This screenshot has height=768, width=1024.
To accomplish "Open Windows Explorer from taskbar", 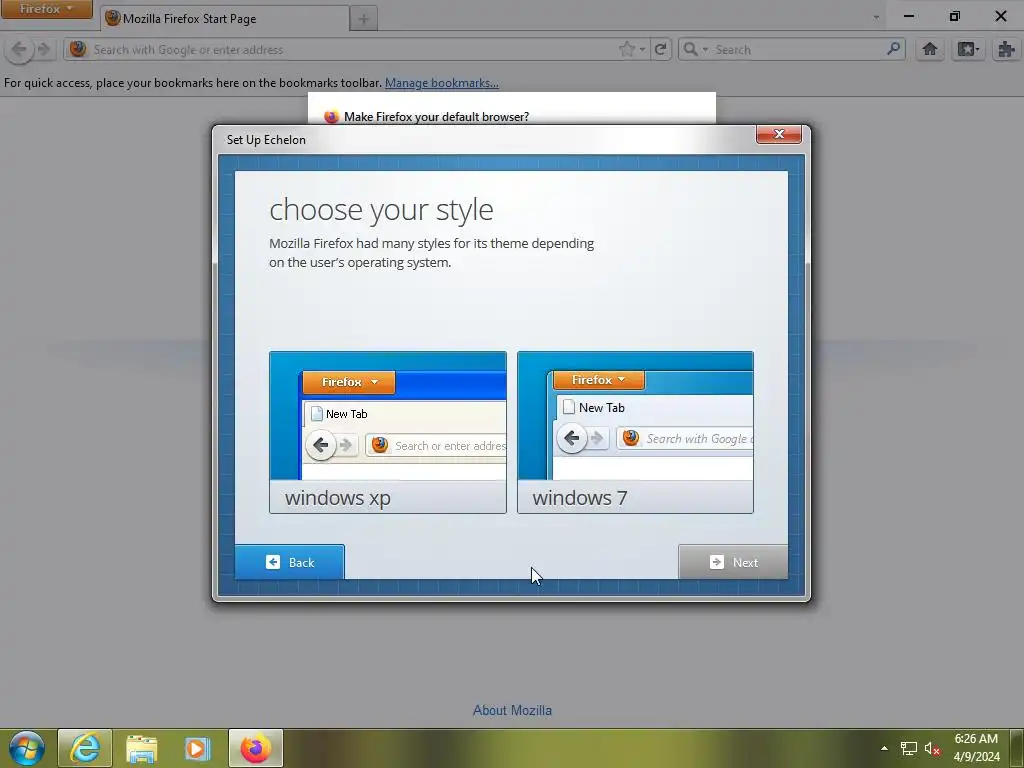I will coord(142,748).
